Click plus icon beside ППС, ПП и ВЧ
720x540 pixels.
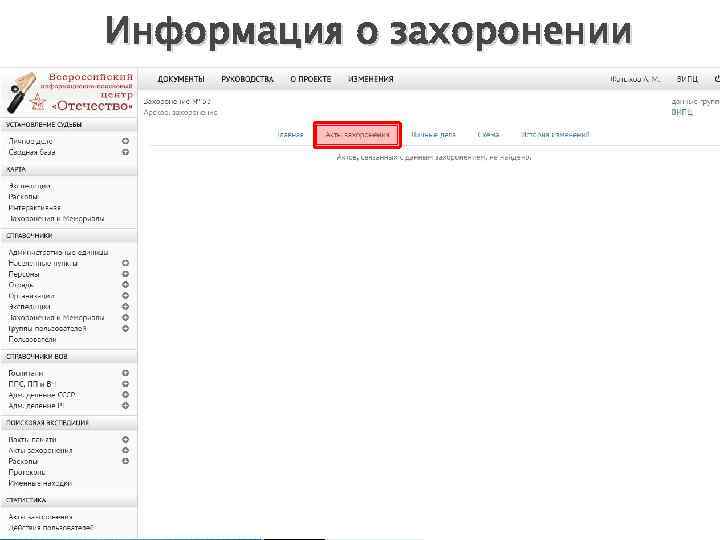(x=125, y=384)
